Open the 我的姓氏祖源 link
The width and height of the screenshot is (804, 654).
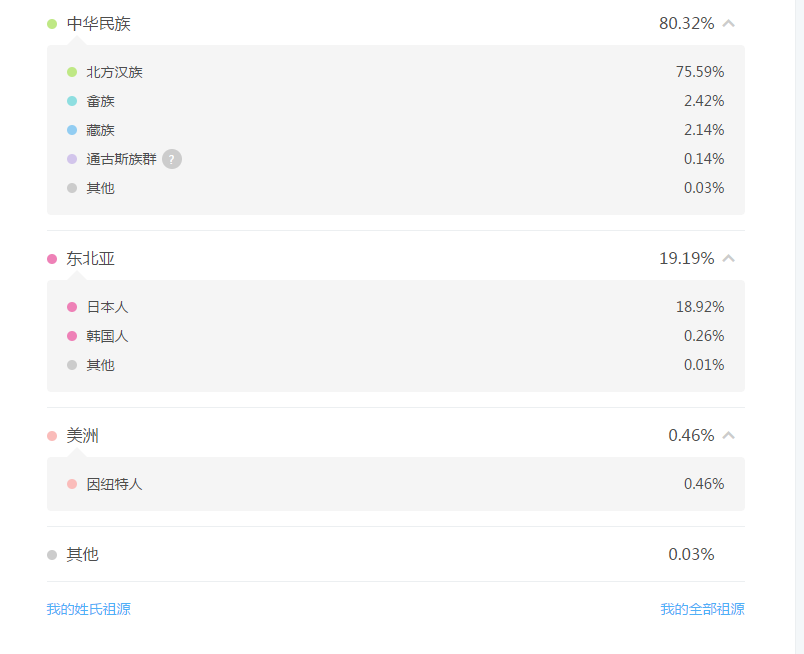(89, 609)
